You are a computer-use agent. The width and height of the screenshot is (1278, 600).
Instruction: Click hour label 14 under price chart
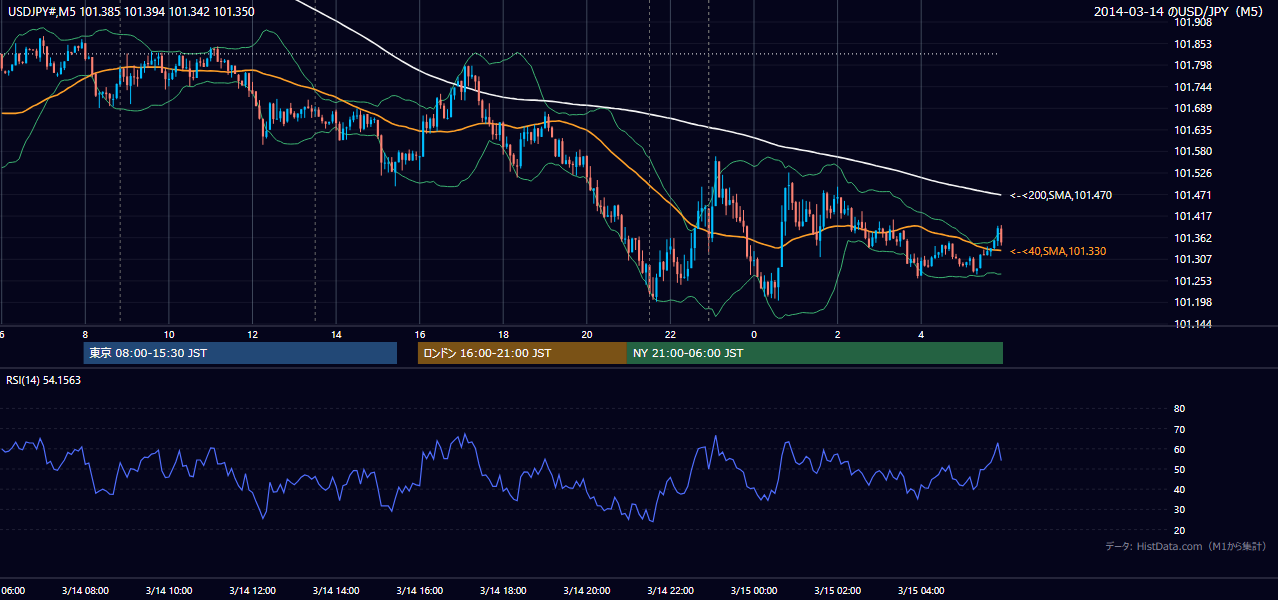pos(336,334)
